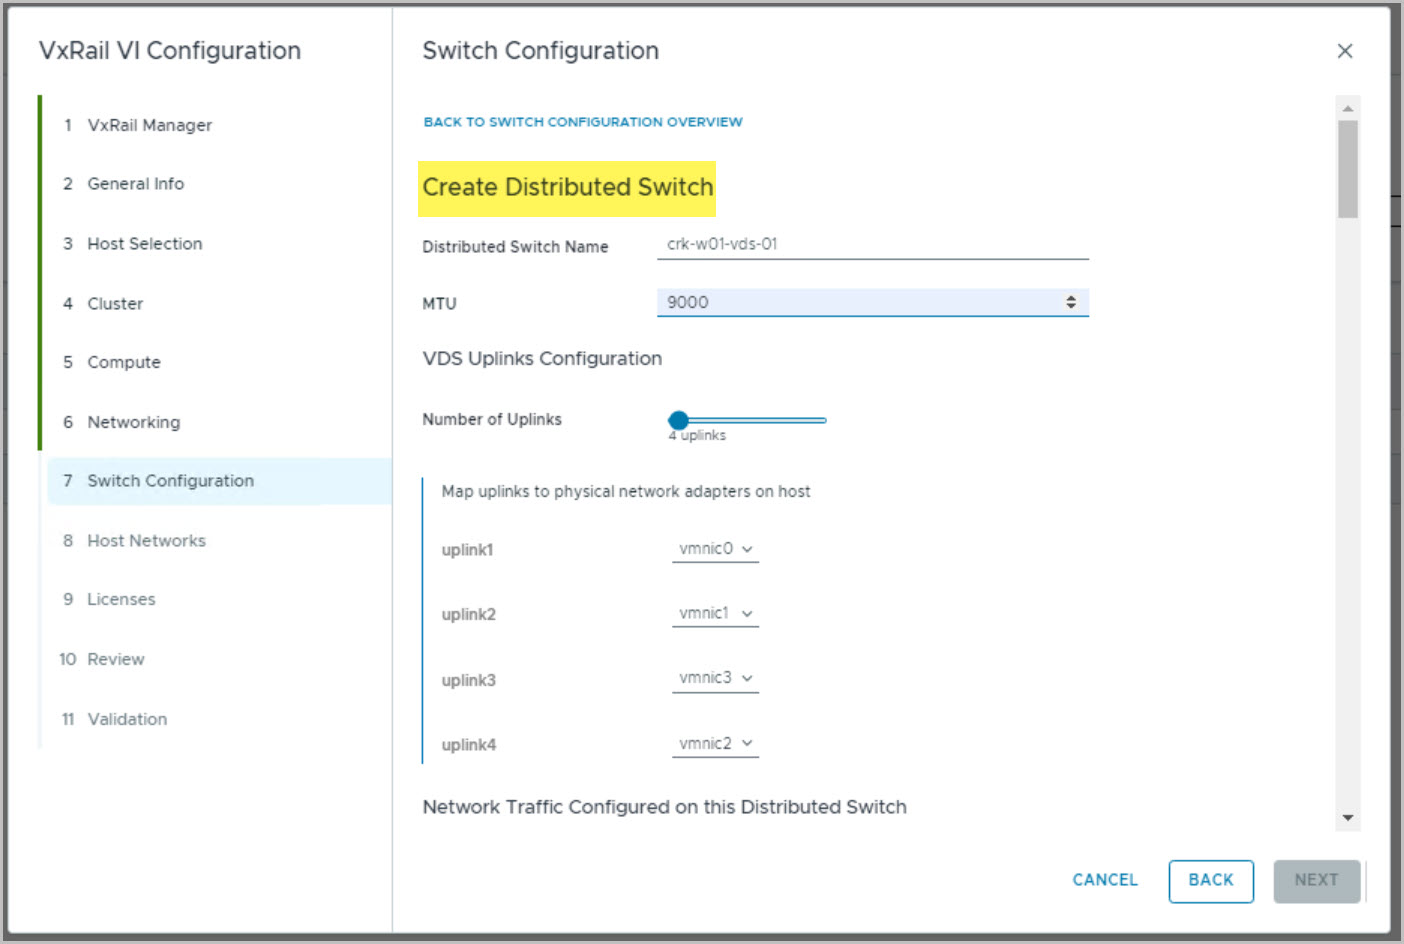This screenshot has width=1404, height=944.
Task: Open the uplink1 vmnic0 dropdown
Action: [x=715, y=549]
